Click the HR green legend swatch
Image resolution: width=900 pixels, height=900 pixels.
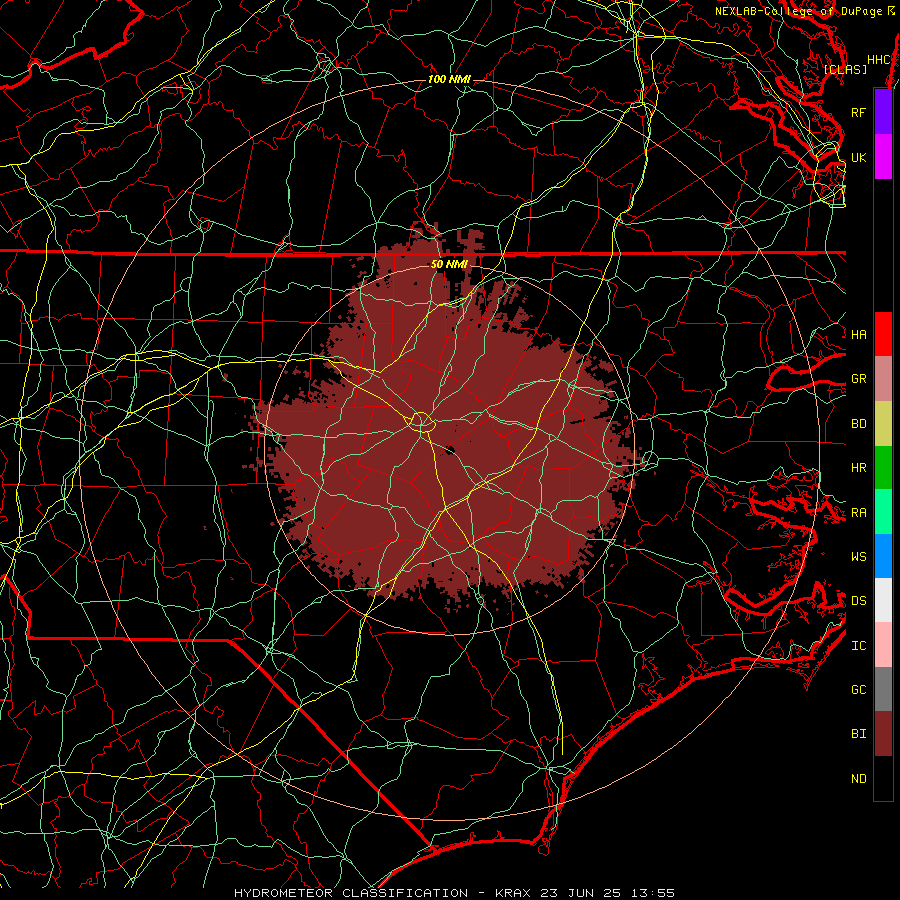click(x=883, y=468)
